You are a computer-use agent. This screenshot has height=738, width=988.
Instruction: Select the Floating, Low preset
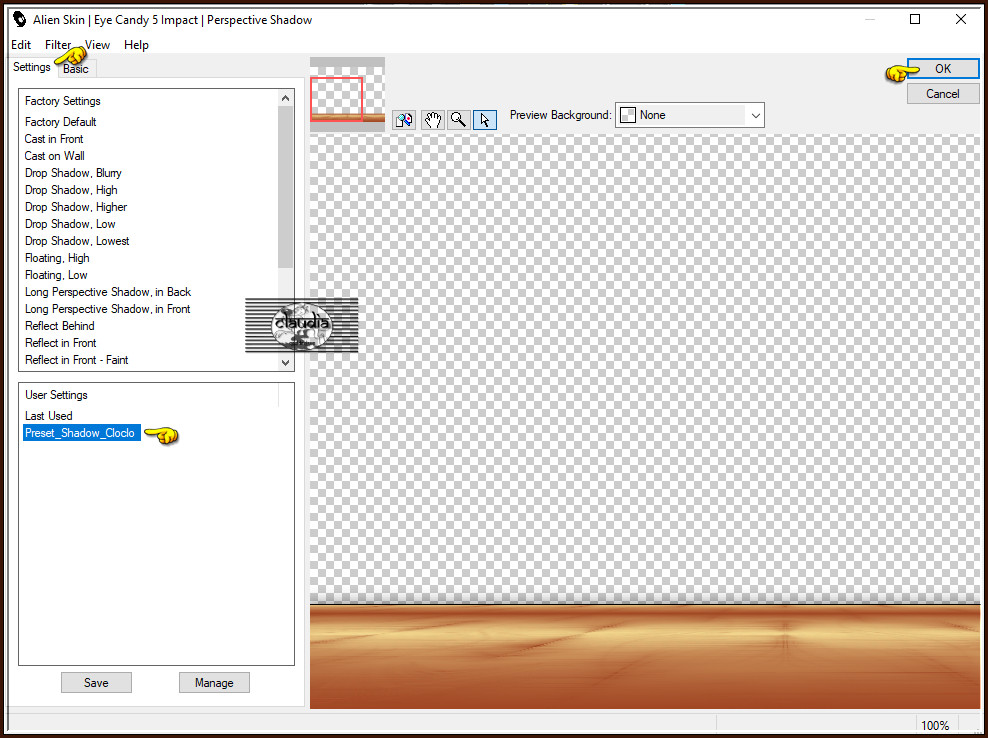(x=56, y=275)
